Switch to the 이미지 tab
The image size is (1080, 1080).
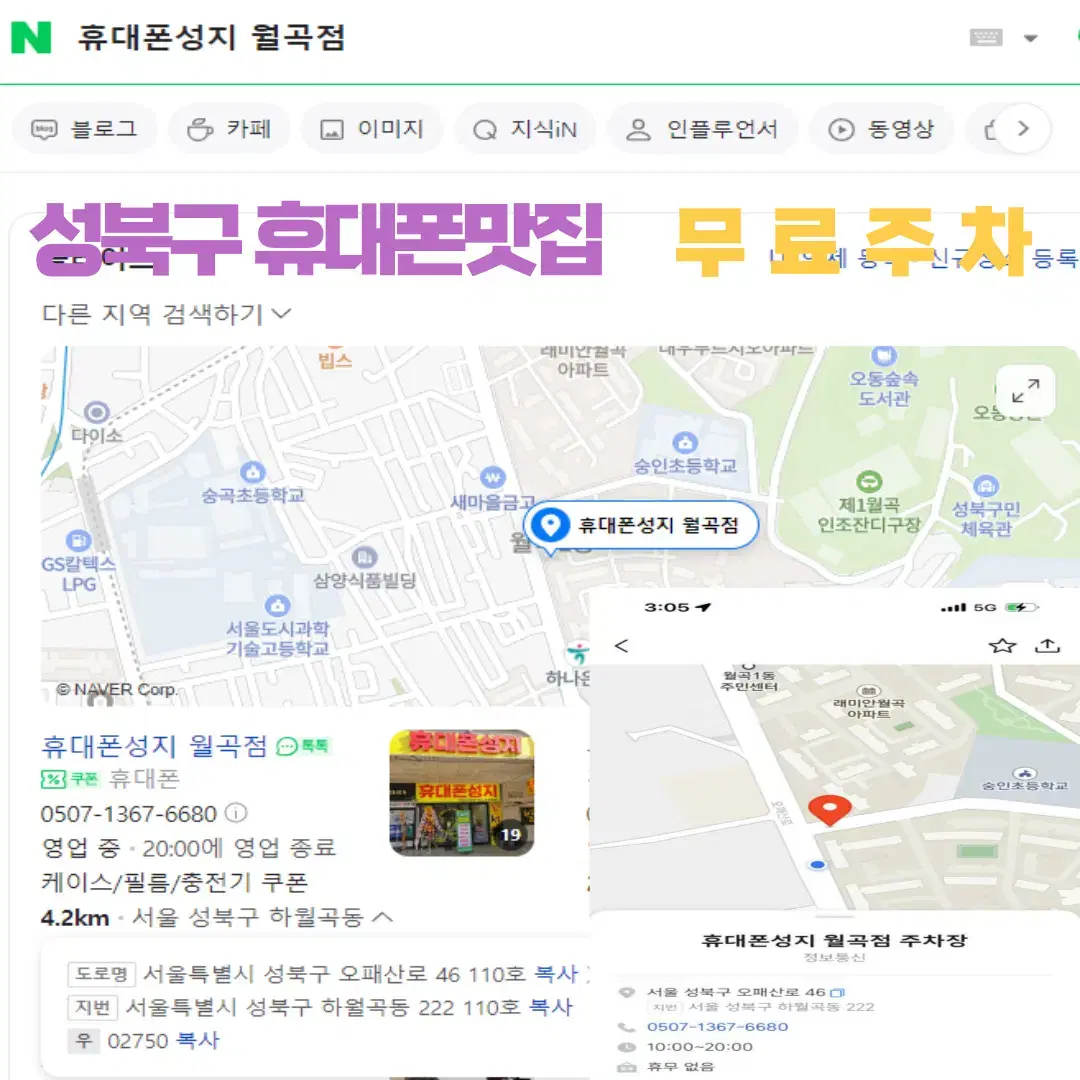coord(372,129)
